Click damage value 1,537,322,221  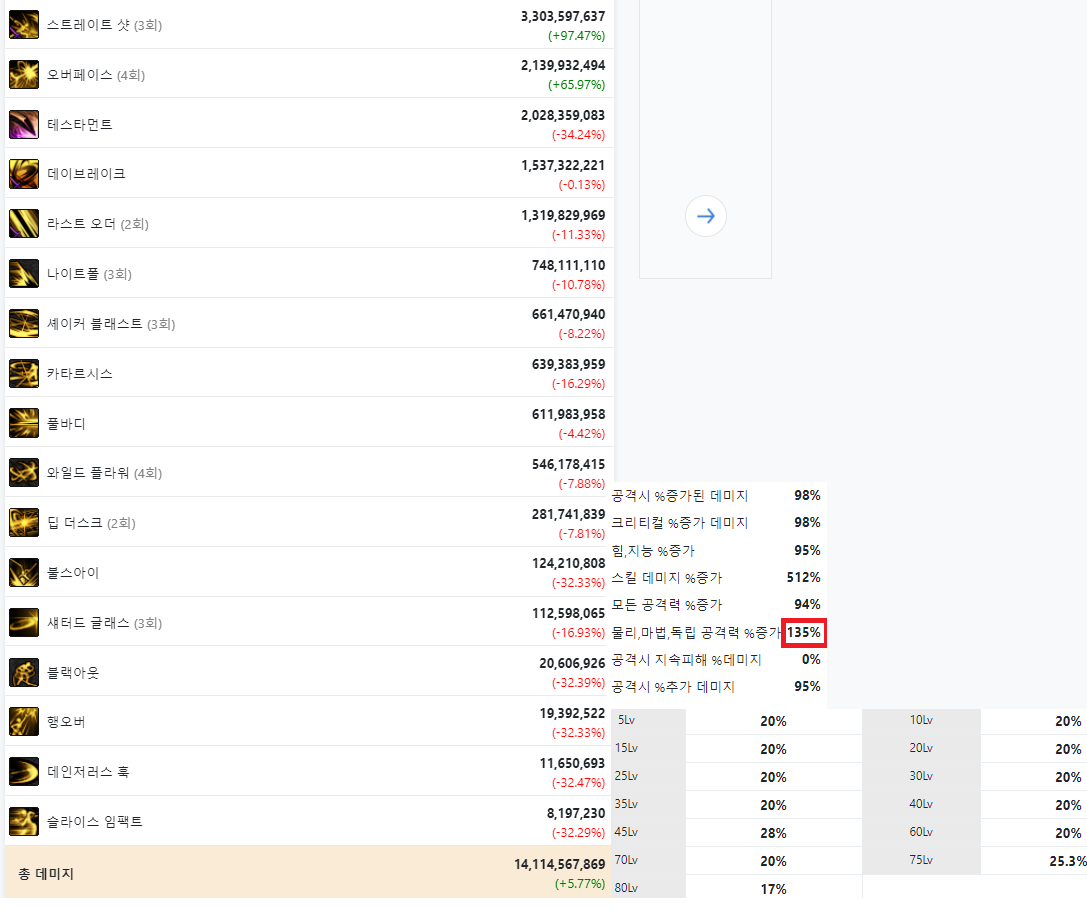tap(563, 165)
